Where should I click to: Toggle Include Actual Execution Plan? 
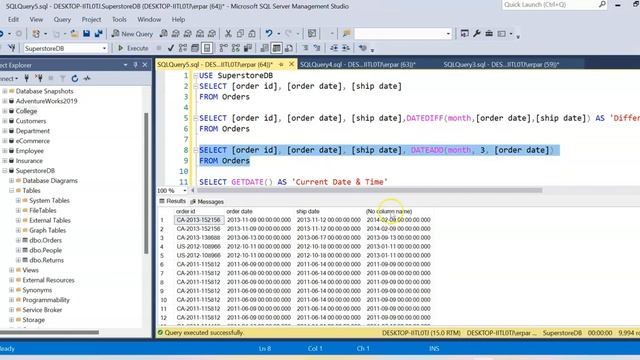223,48
